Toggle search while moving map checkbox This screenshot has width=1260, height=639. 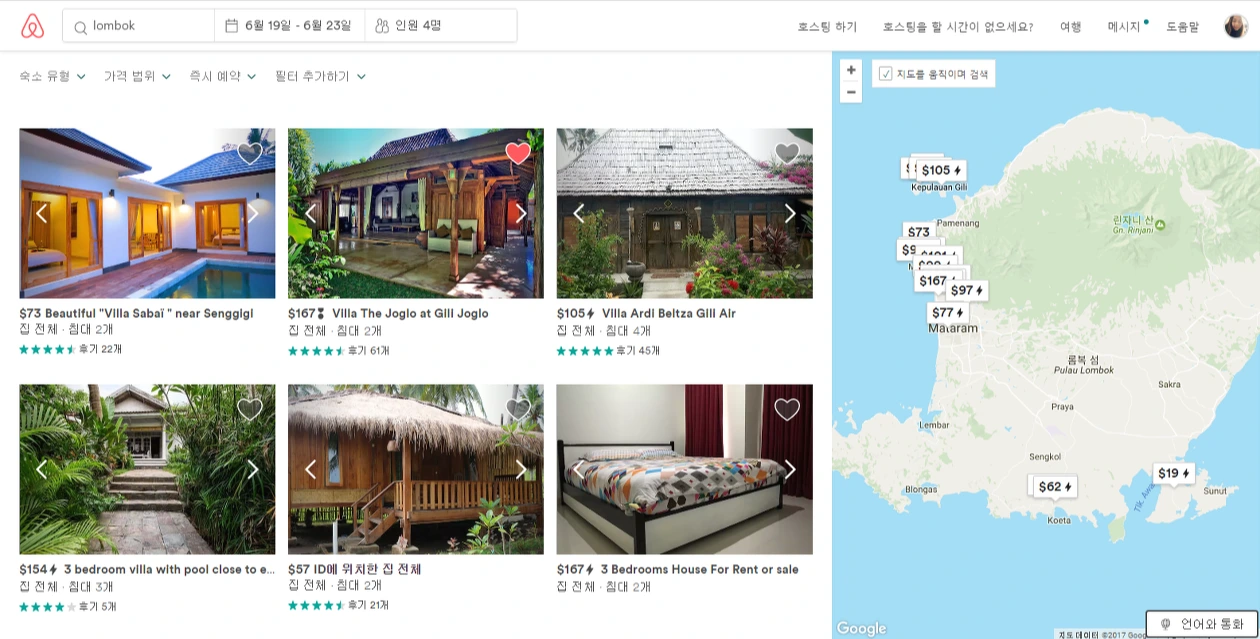point(885,73)
